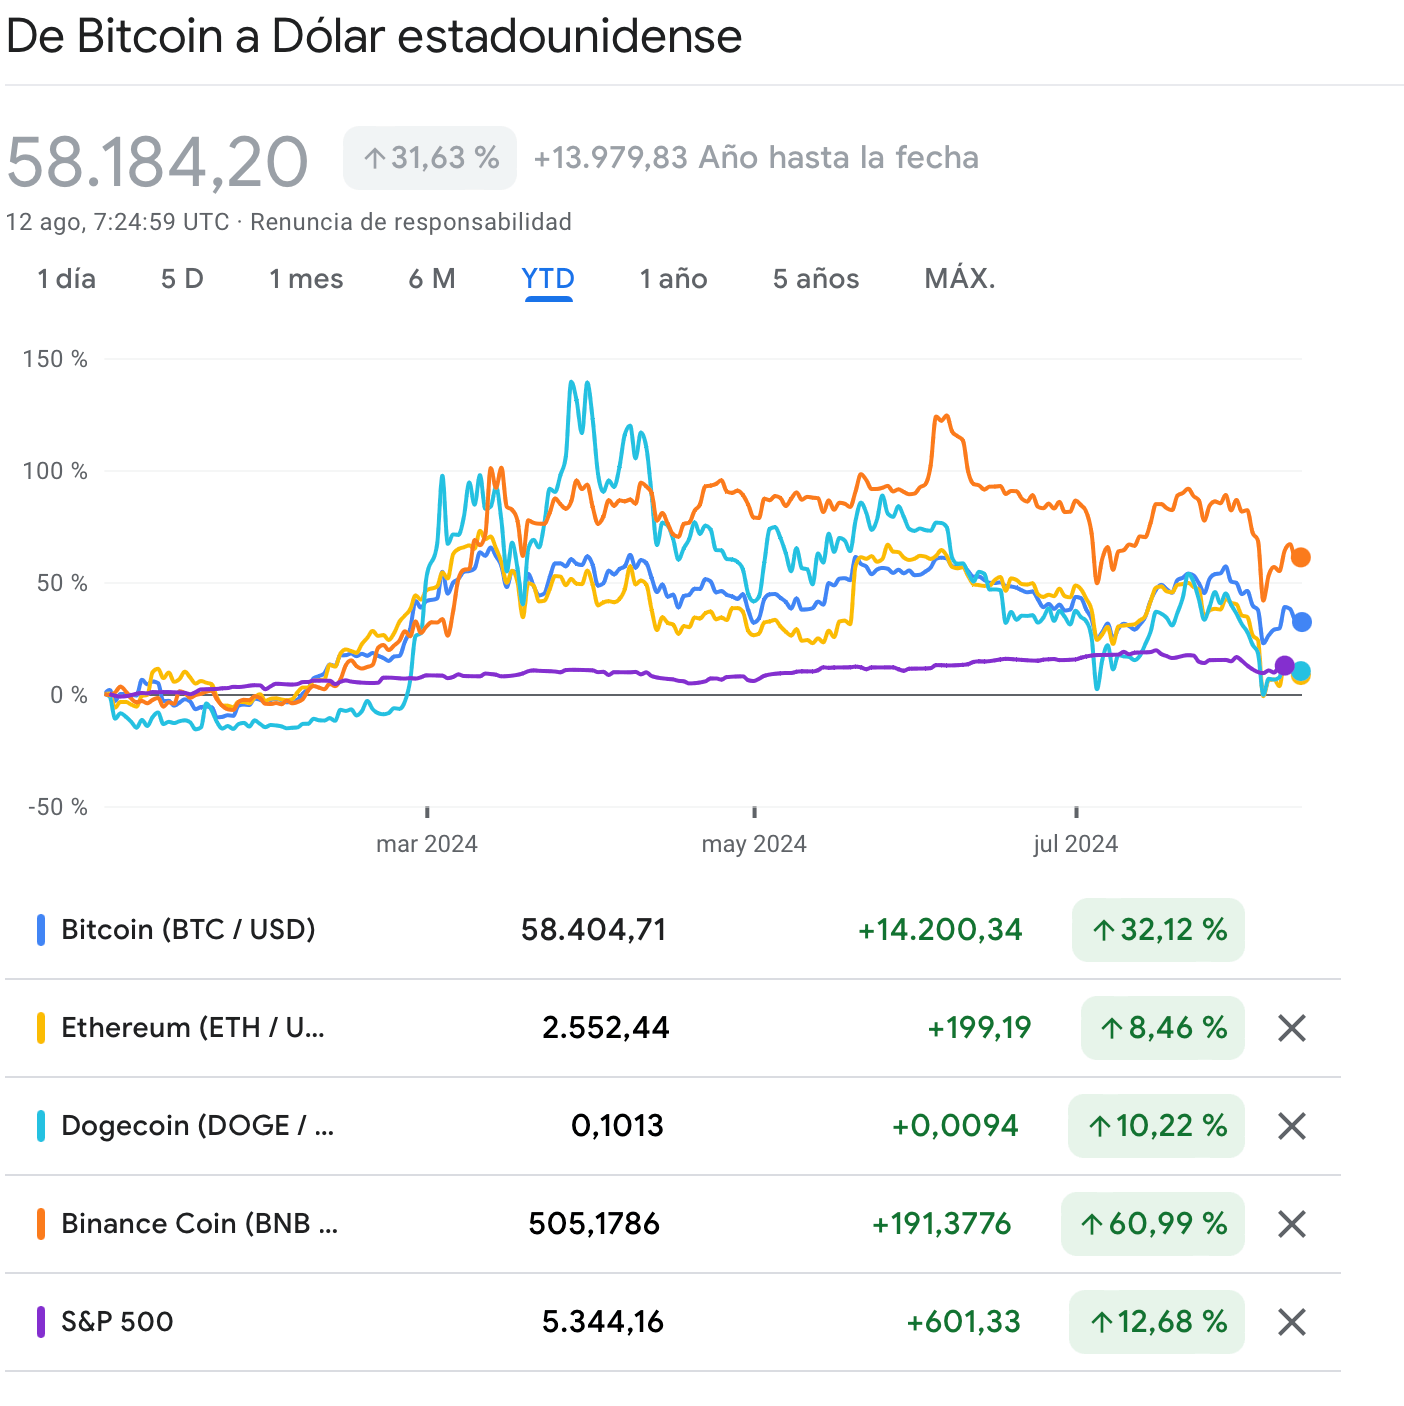Remove S&P 500 from the comparison
This screenshot has width=1404, height=1406.
click(1292, 1322)
